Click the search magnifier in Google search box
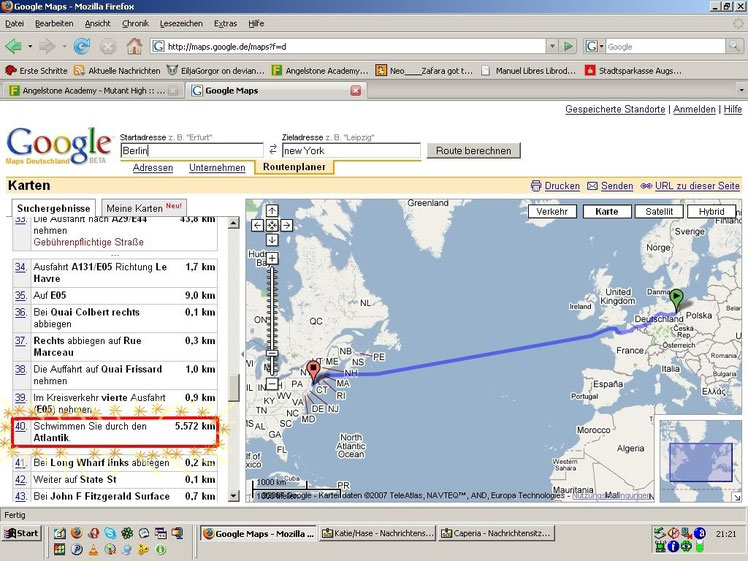The width and height of the screenshot is (748, 561). pyautogui.click(x=734, y=46)
